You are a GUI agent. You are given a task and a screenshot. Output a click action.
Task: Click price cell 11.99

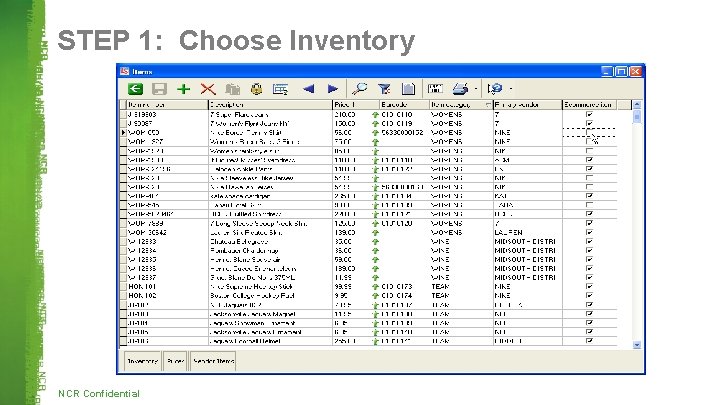352,278
